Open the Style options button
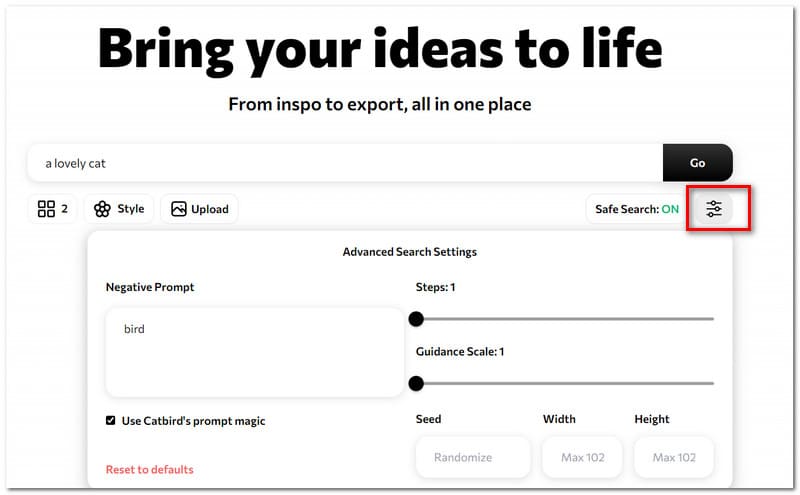The width and height of the screenshot is (800, 495). tap(119, 209)
